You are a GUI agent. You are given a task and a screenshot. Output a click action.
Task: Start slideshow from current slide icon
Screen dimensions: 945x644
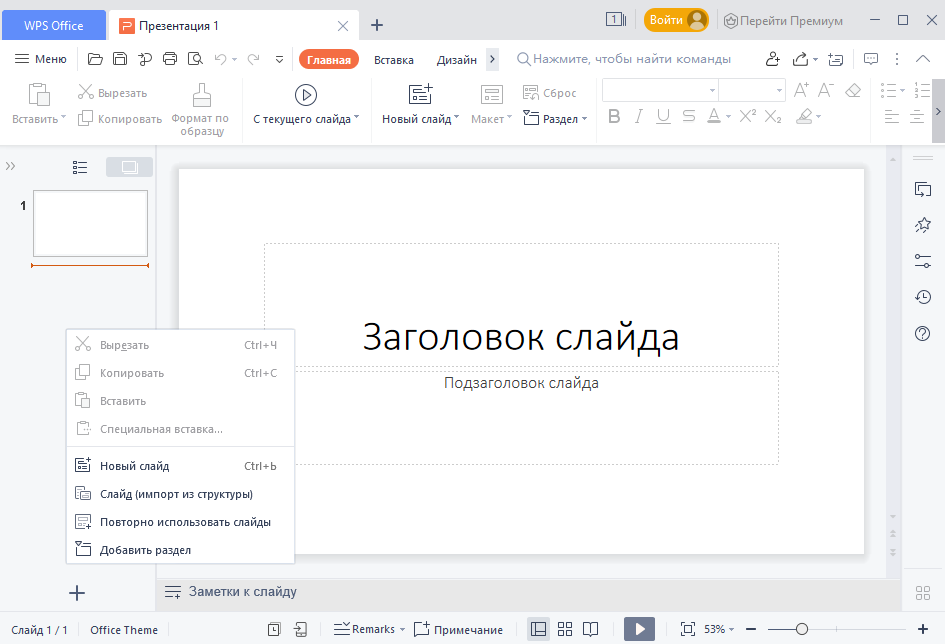click(x=305, y=95)
